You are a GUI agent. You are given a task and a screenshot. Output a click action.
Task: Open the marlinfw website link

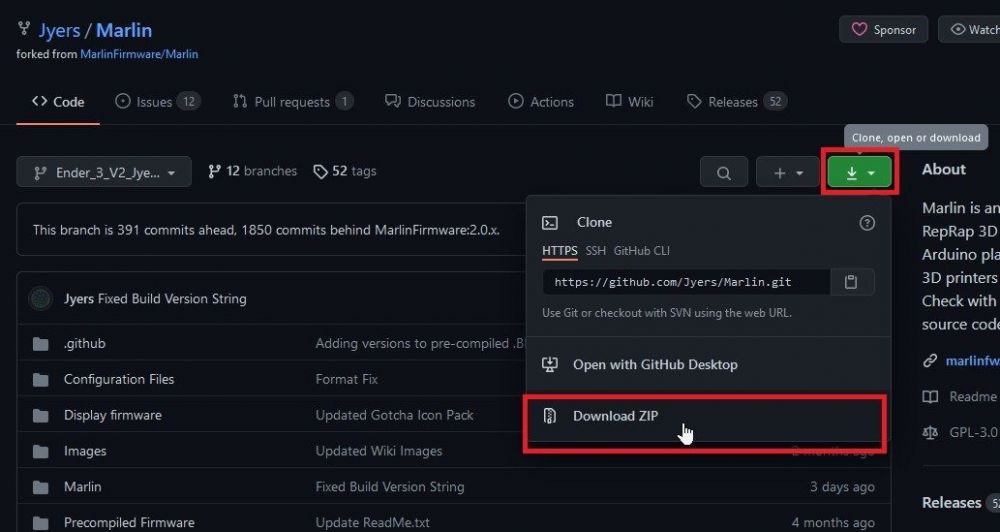click(972, 361)
